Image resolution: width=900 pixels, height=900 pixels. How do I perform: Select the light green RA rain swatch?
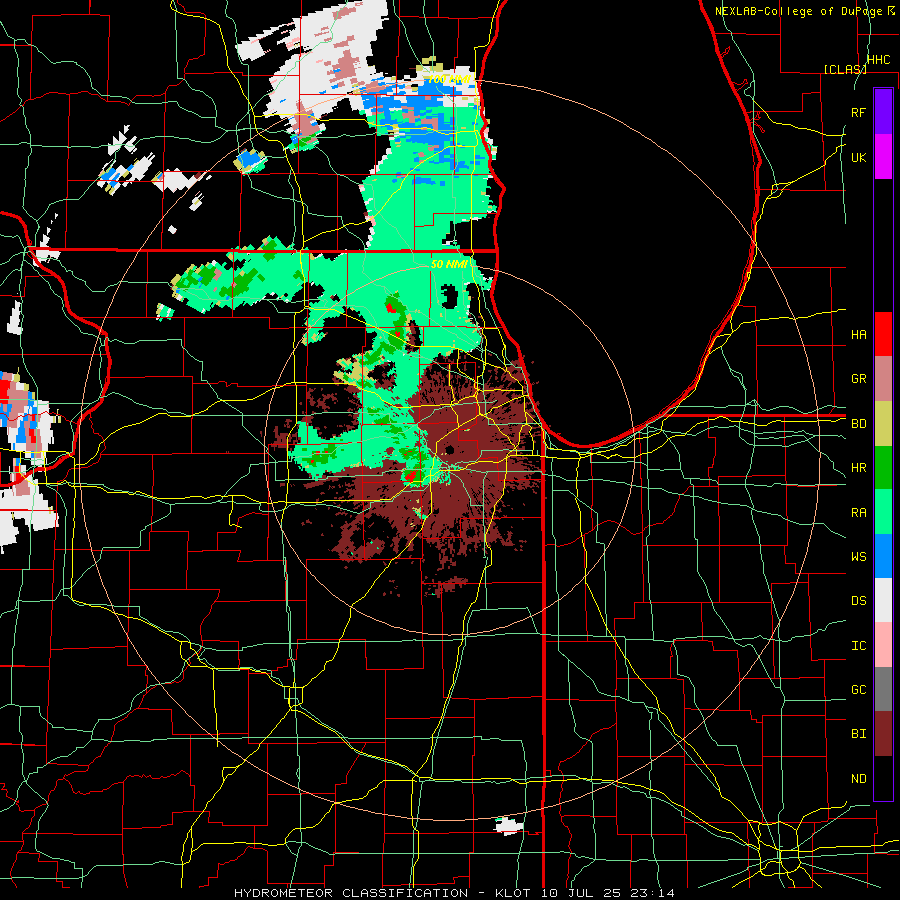(883, 512)
